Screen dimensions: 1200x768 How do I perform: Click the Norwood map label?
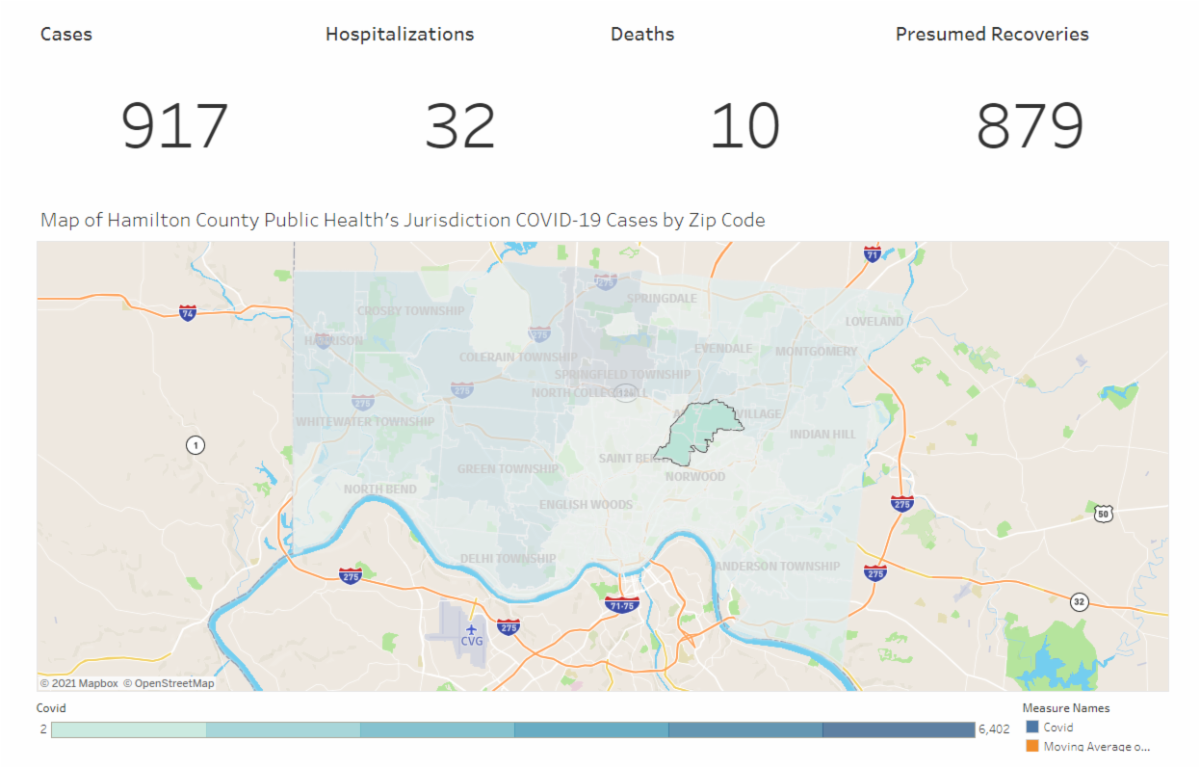(x=695, y=477)
